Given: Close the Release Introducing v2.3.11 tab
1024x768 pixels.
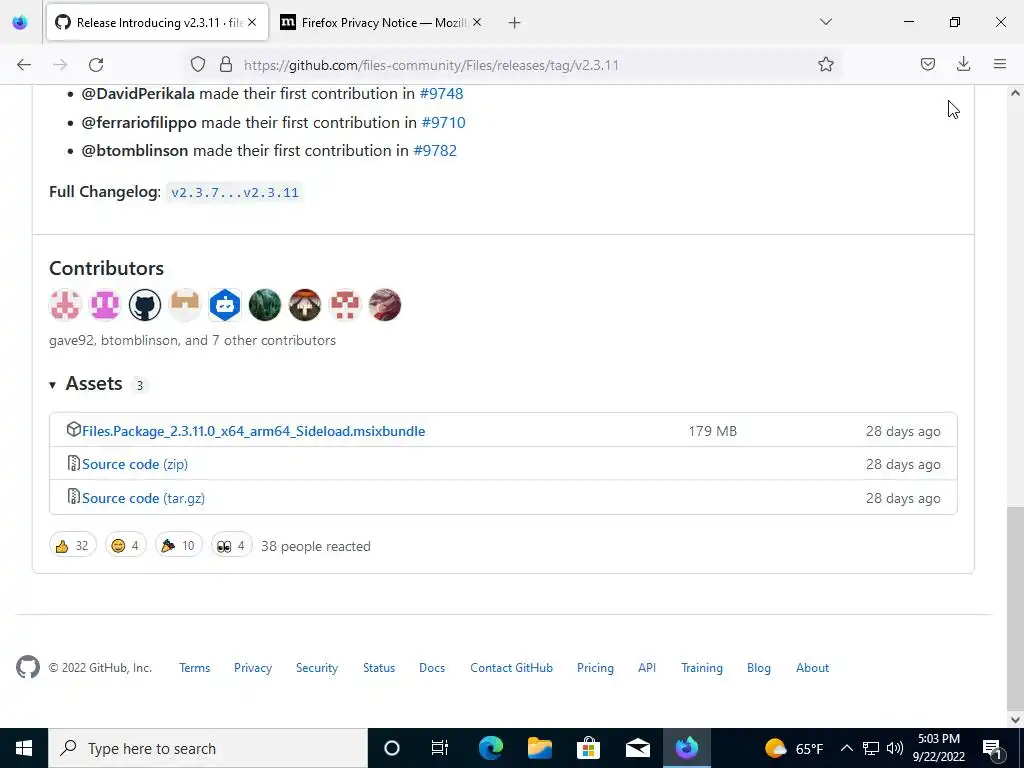Looking at the screenshot, I should [x=252, y=23].
